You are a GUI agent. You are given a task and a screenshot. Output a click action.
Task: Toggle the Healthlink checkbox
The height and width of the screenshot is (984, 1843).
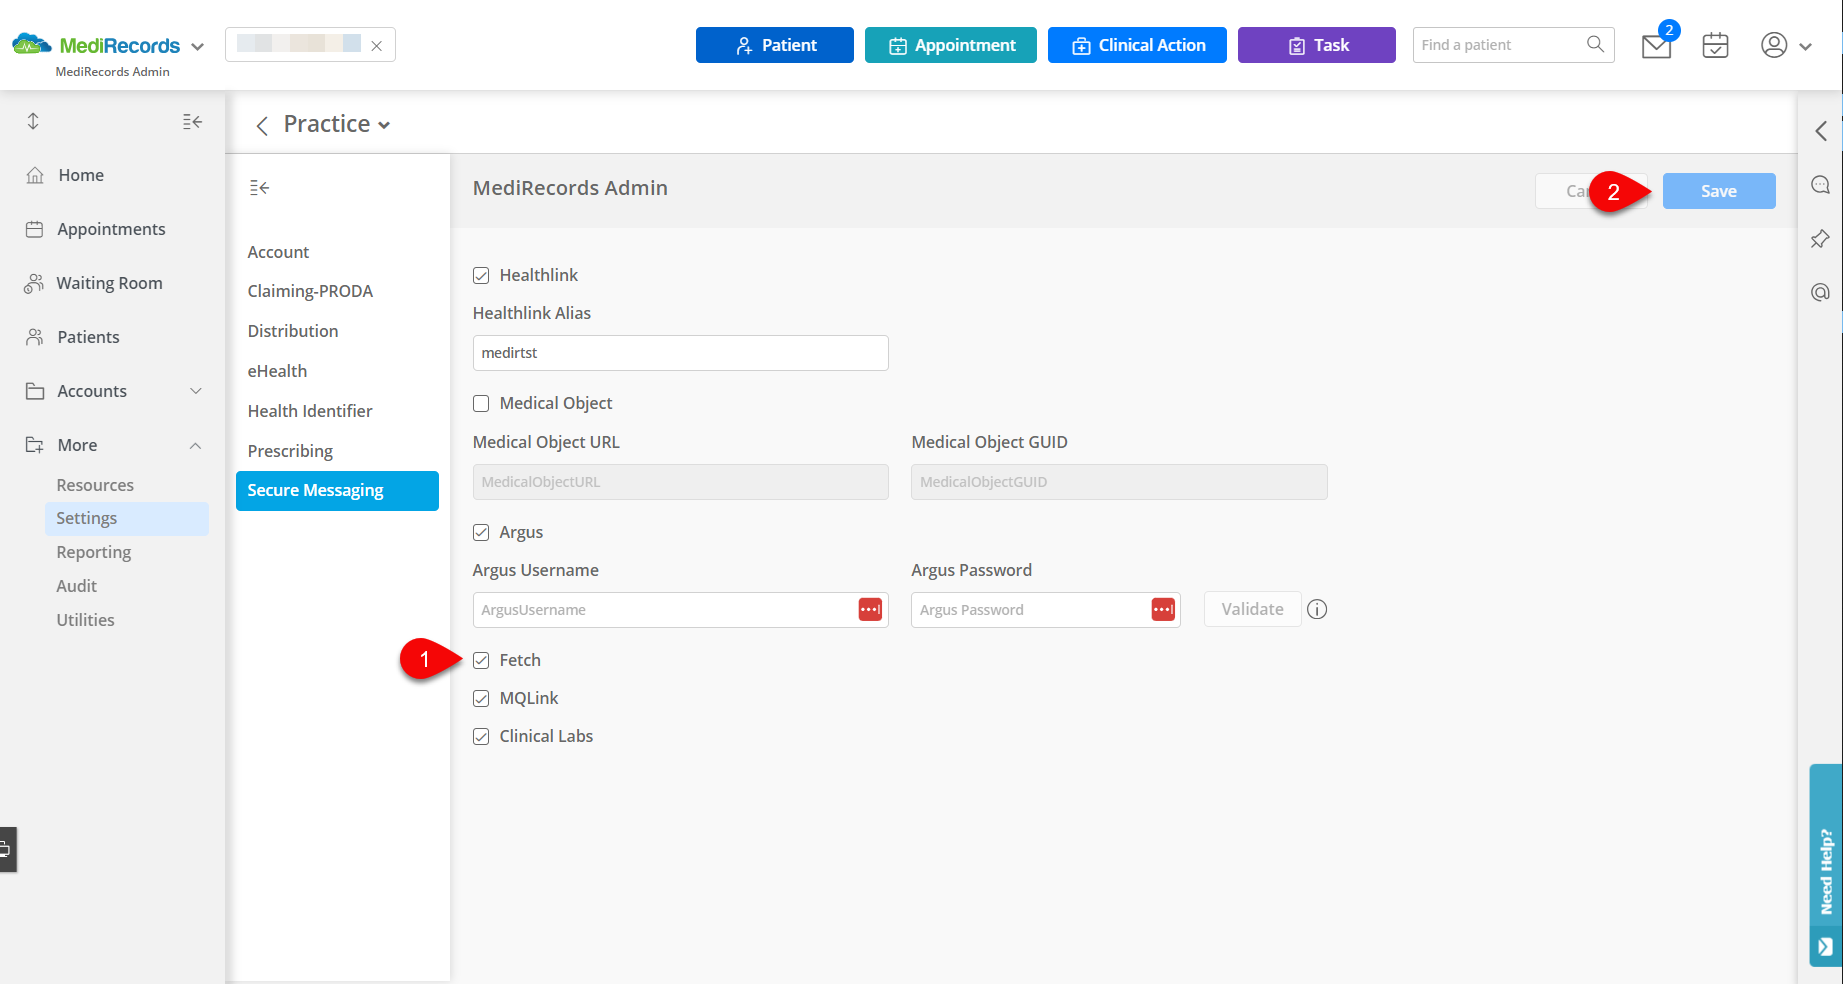tap(481, 275)
